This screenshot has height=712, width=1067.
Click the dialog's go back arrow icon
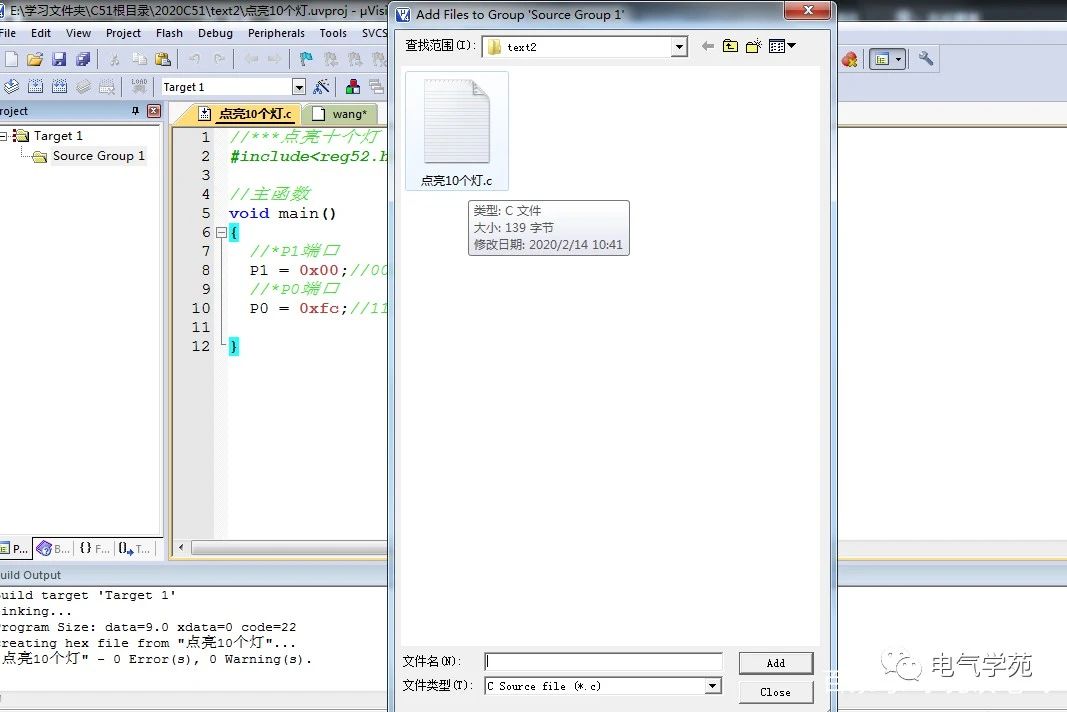(x=708, y=46)
